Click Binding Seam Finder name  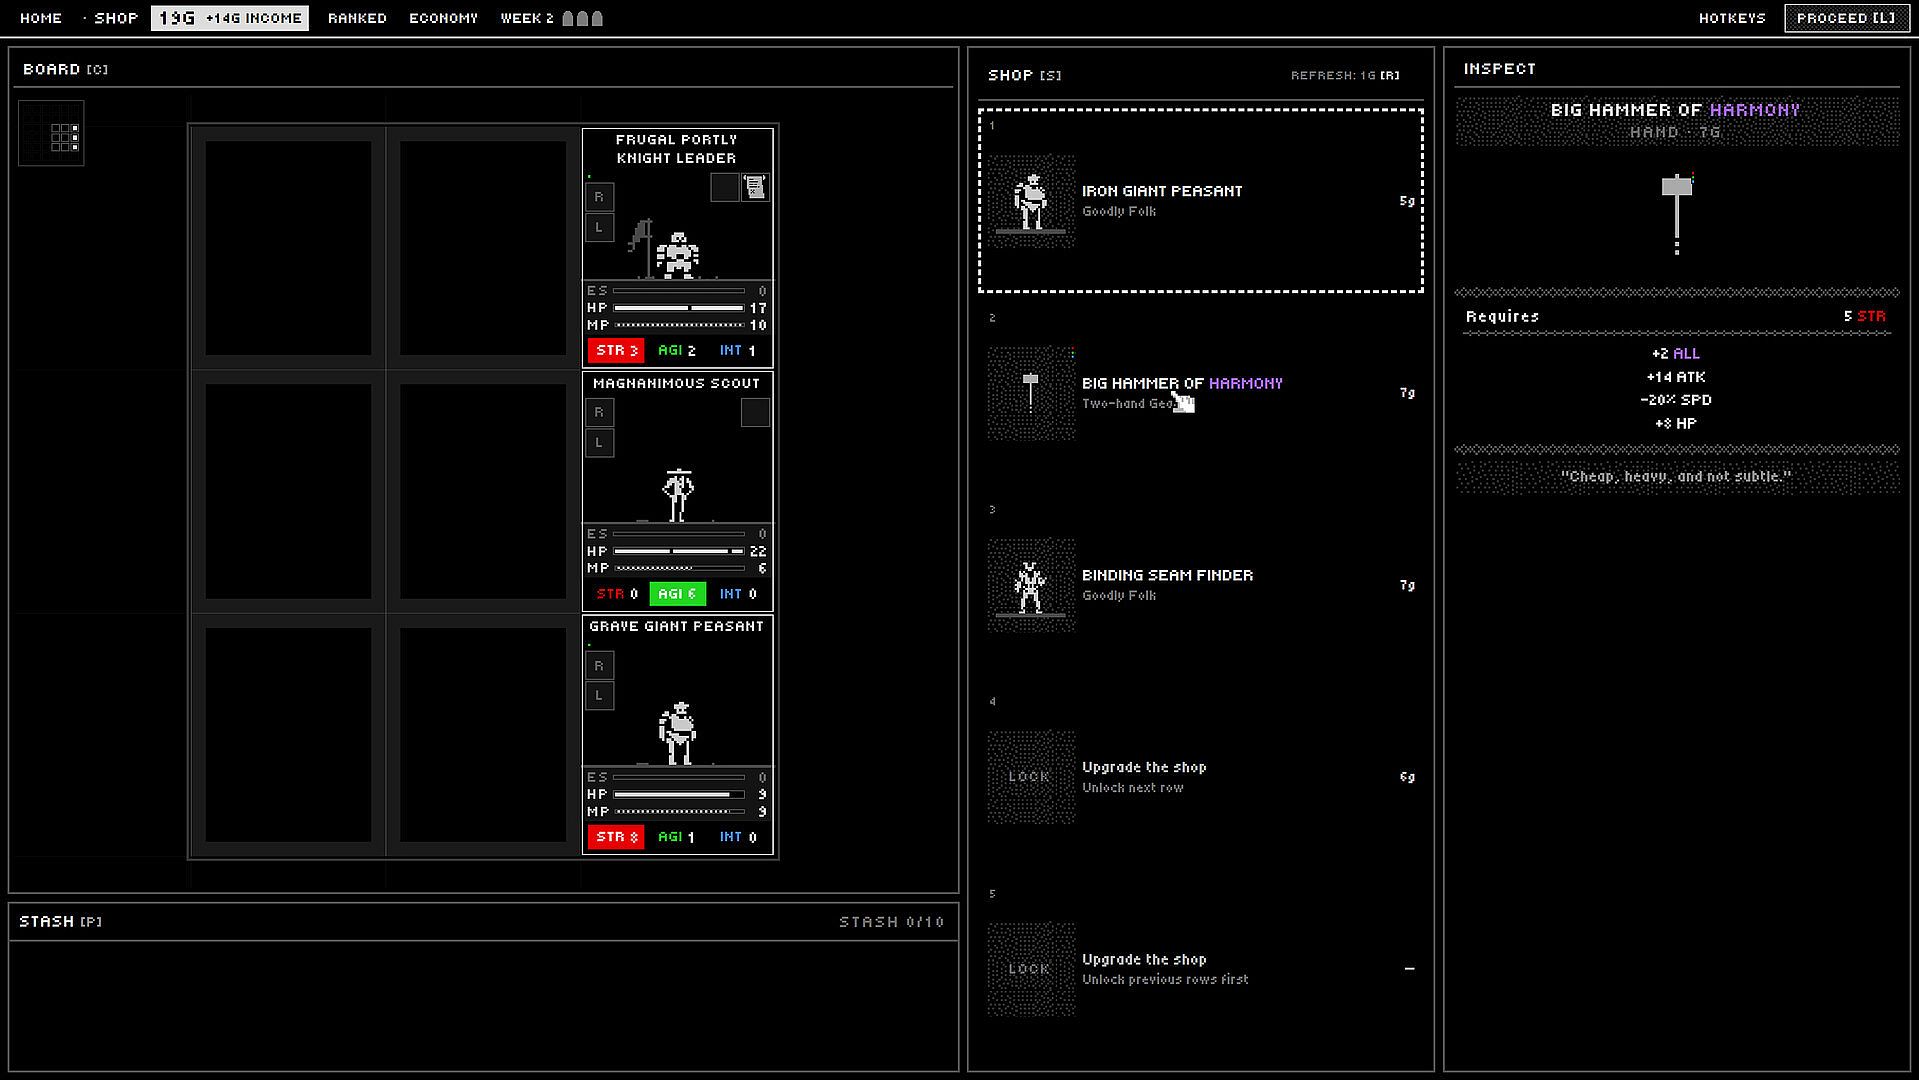click(x=1167, y=575)
